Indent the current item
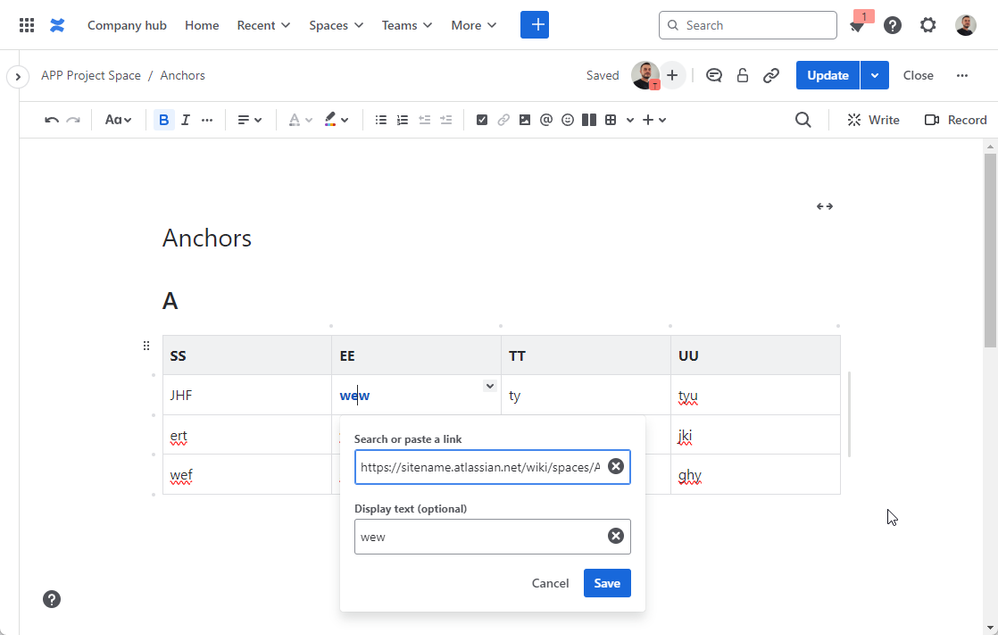This screenshot has width=998, height=635. click(446, 120)
